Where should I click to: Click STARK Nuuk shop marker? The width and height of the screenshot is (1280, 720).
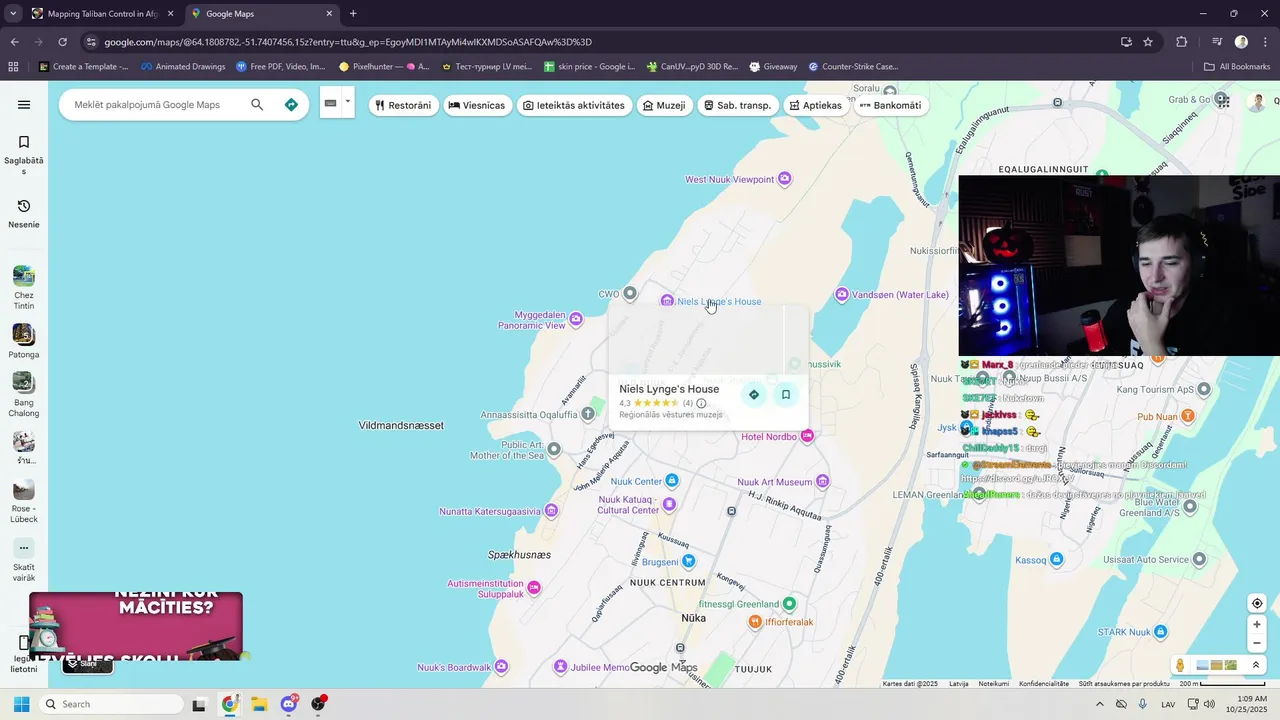[1160, 632]
